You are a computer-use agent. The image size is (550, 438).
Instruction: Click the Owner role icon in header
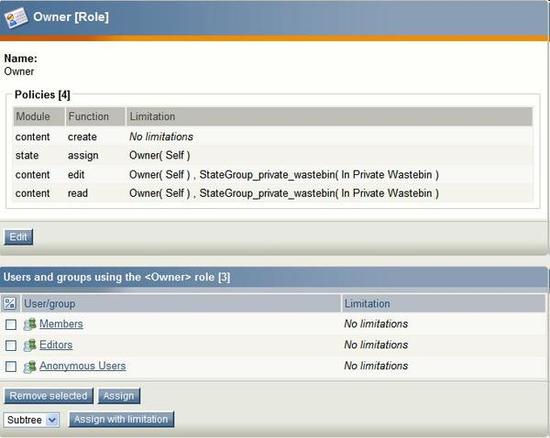16,18
